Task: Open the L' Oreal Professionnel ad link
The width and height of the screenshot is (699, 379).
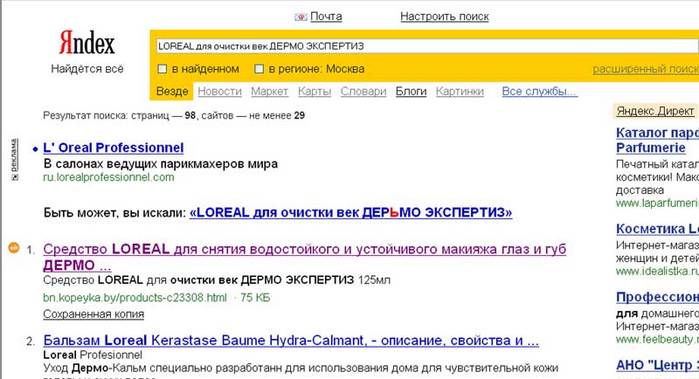Action: point(113,148)
